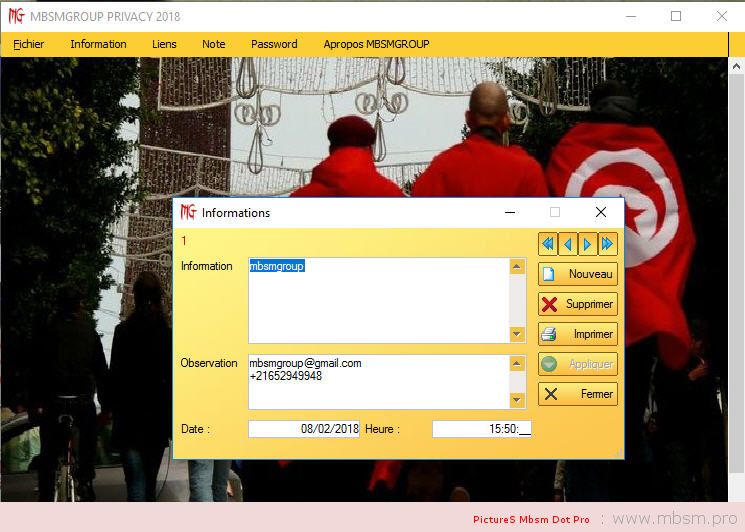Open the Liens menu
Image resolution: width=745 pixels, height=532 pixels.
[x=164, y=44]
